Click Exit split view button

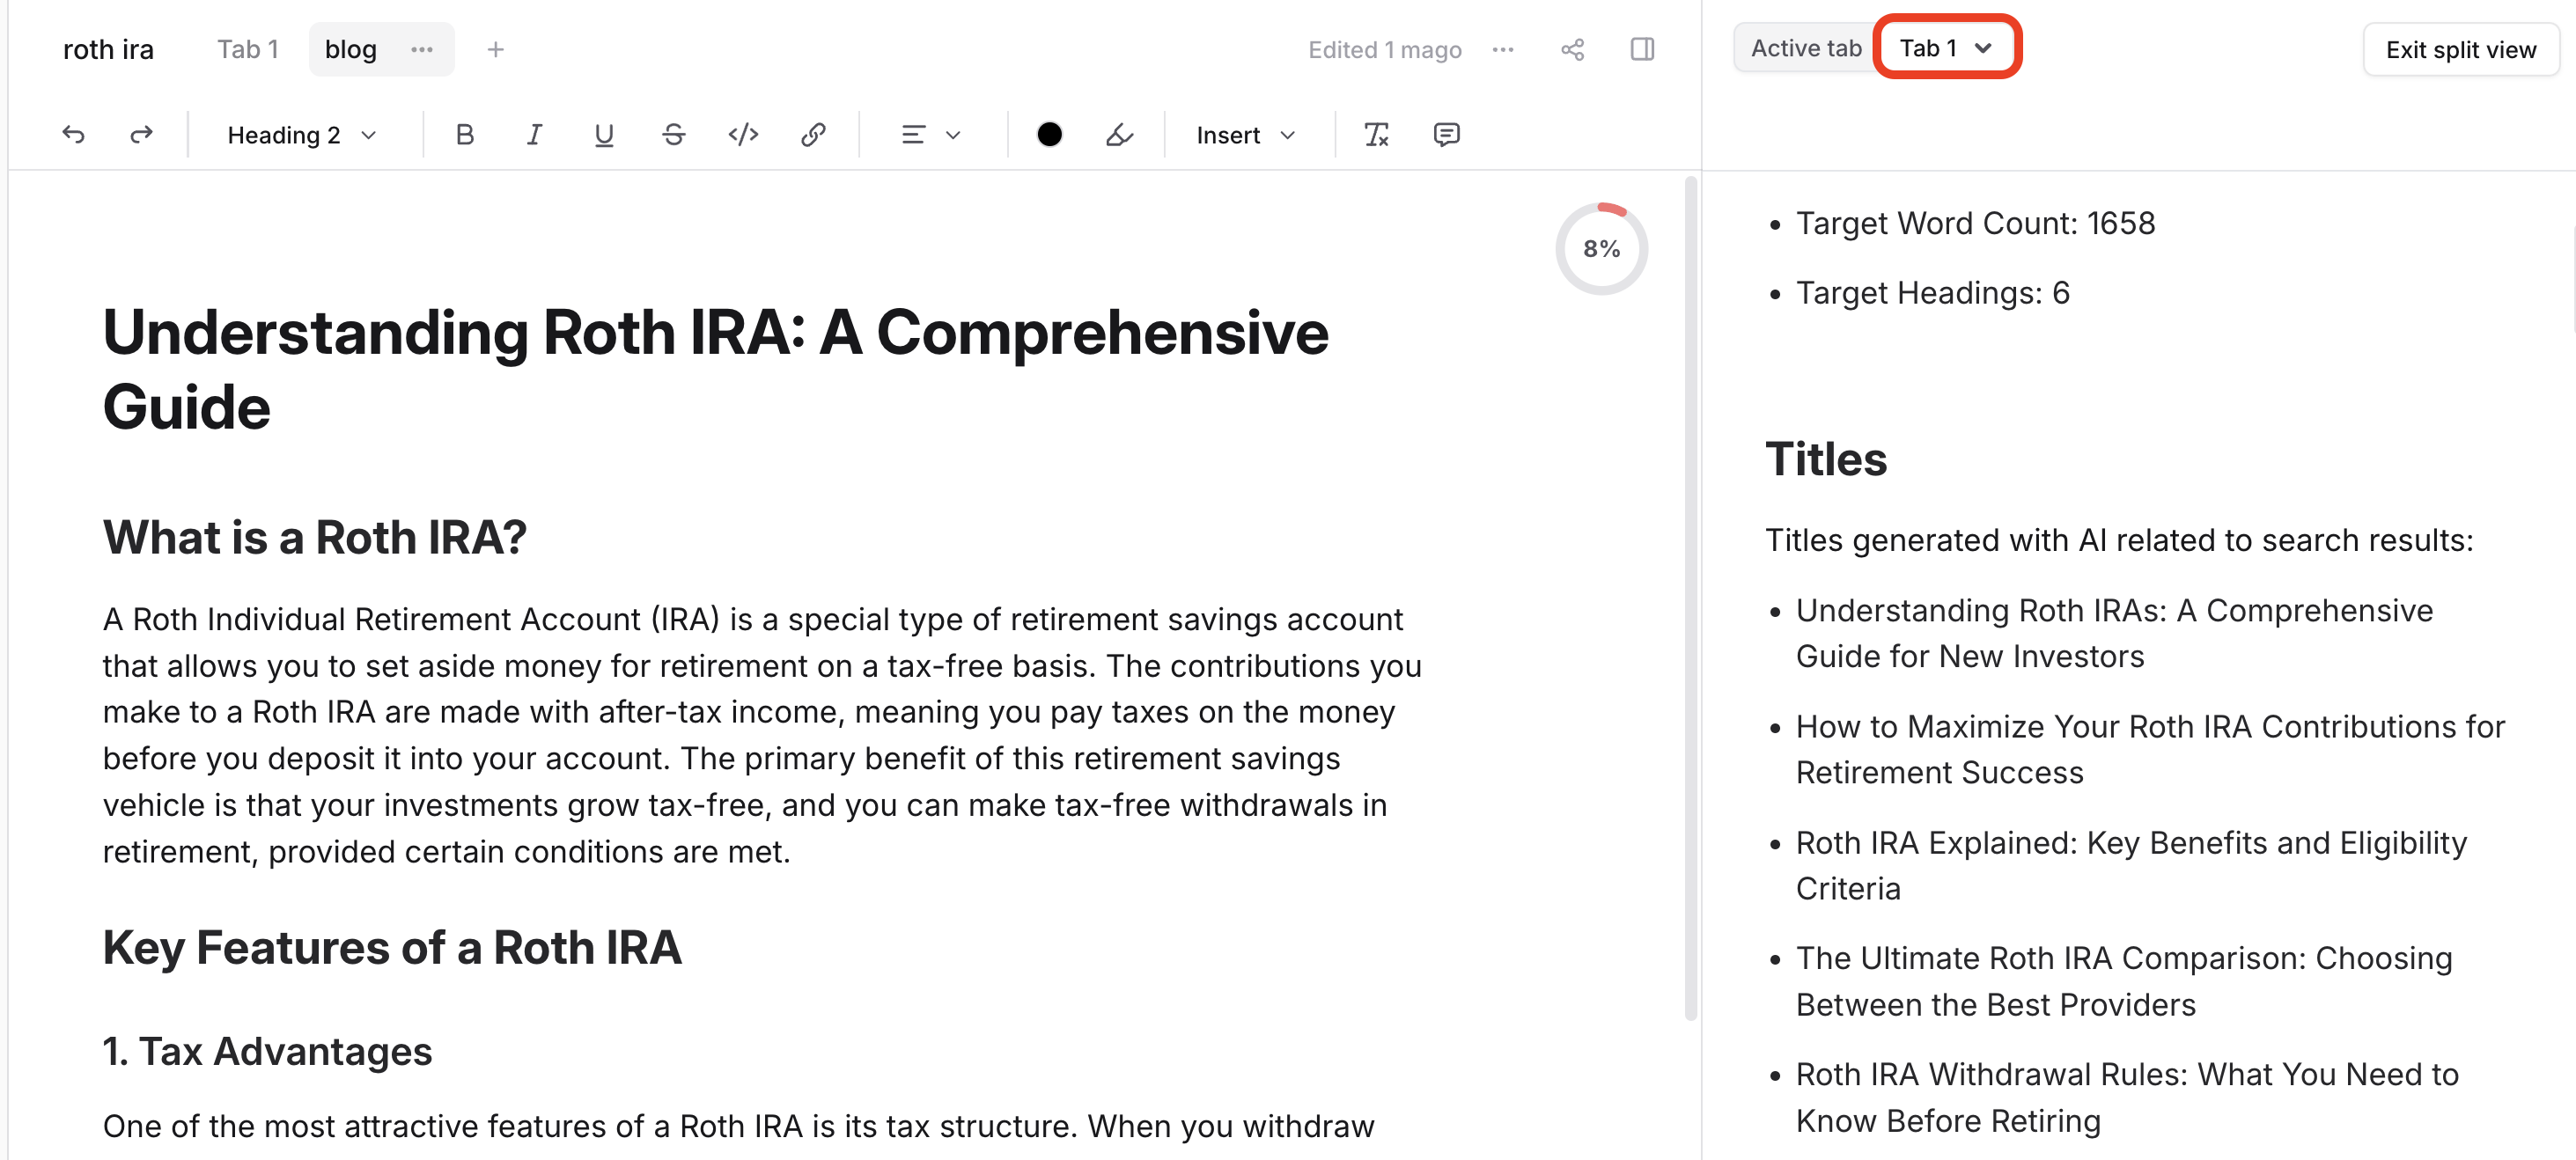click(x=2460, y=50)
